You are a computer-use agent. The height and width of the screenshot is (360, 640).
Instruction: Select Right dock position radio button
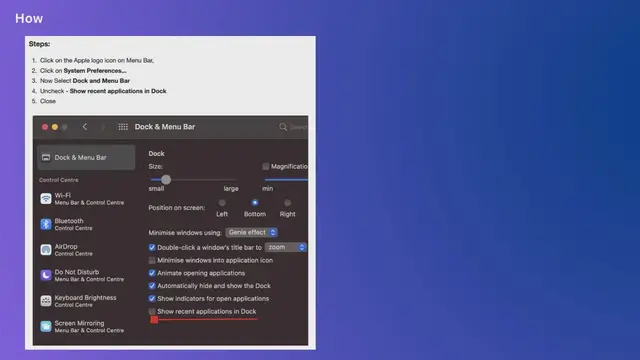click(287, 202)
